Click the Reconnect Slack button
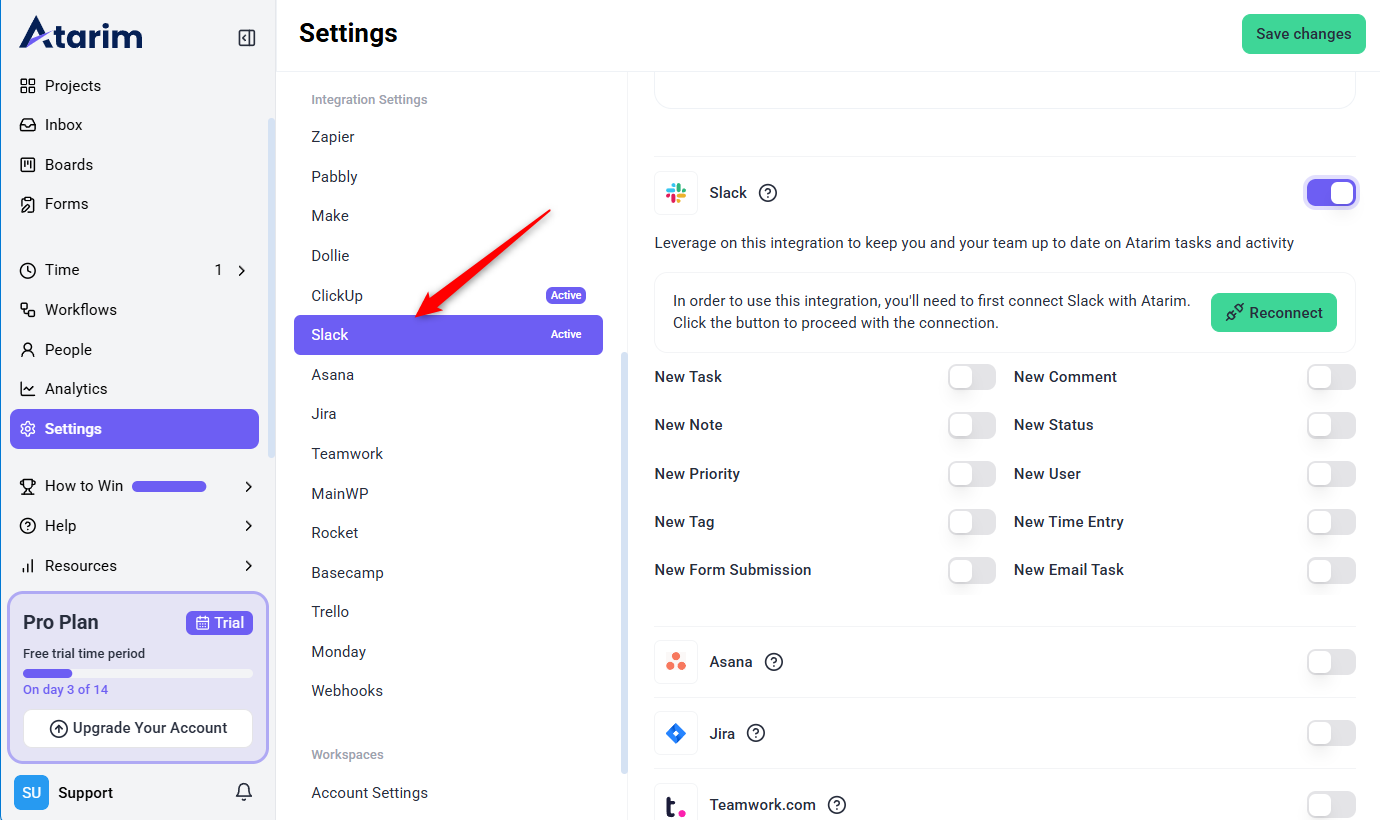Screen dimensions: 1380x820 (1273, 313)
